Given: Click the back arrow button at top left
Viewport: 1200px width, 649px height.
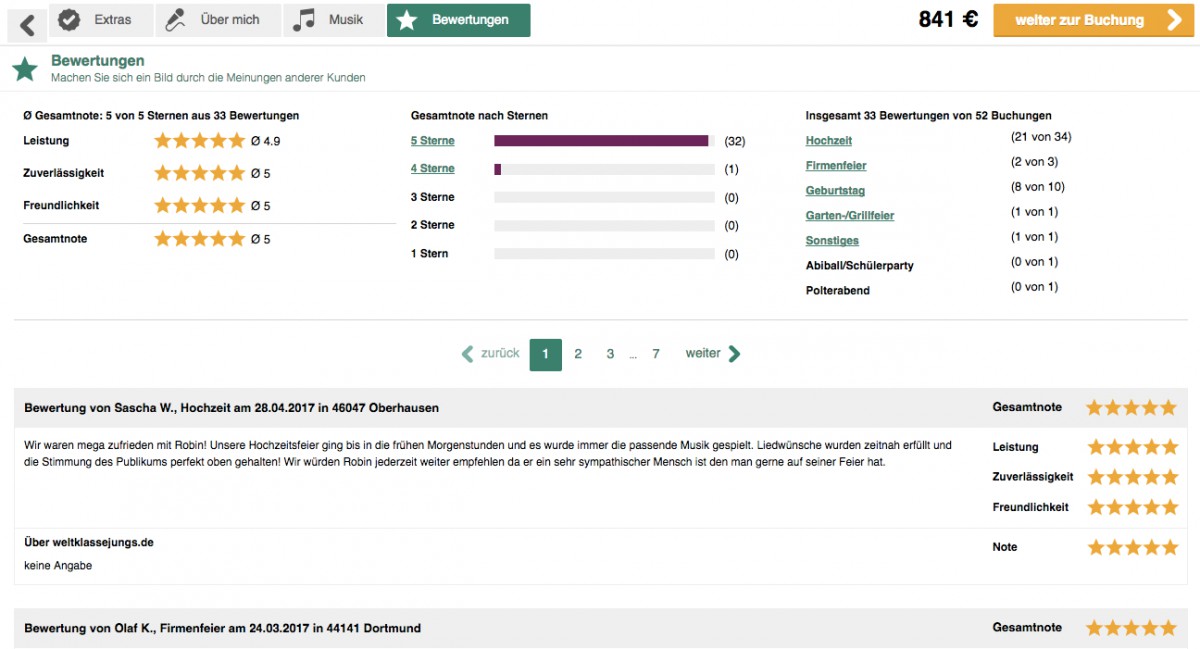Looking at the screenshot, I should coord(28,24).
